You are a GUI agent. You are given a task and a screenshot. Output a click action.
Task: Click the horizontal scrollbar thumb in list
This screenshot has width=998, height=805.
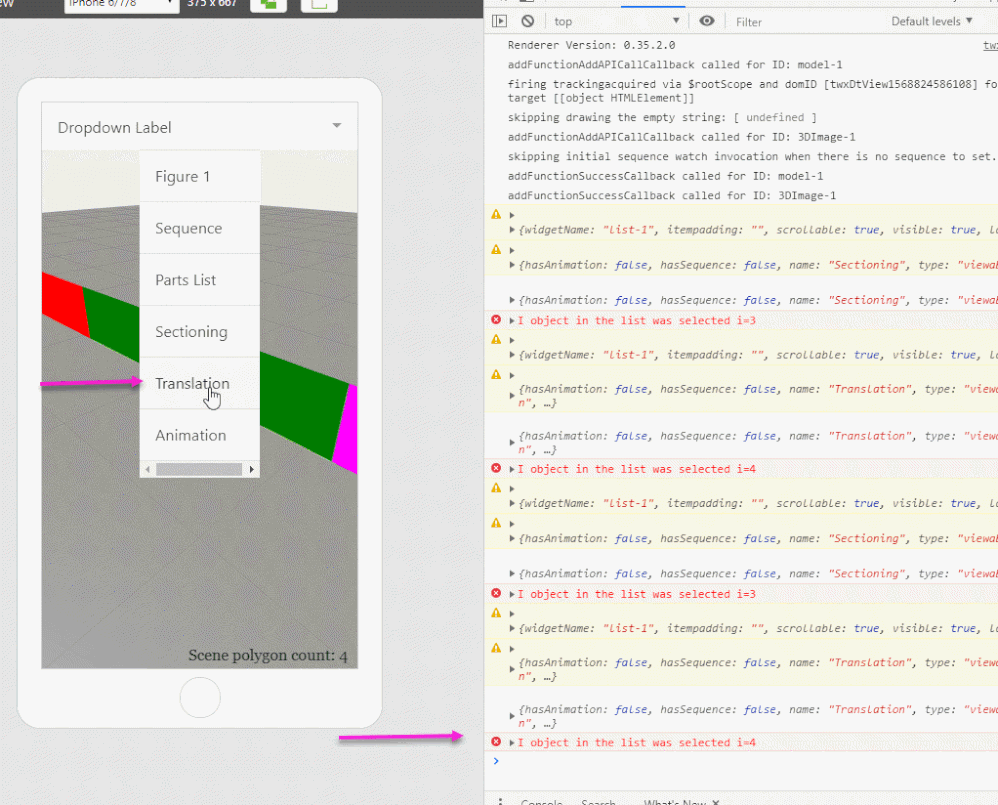(x=199, y=469)
